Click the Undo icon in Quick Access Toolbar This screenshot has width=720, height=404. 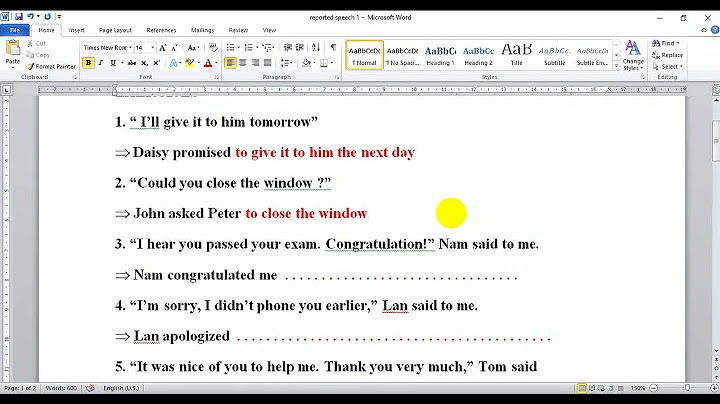coord(30,17)
